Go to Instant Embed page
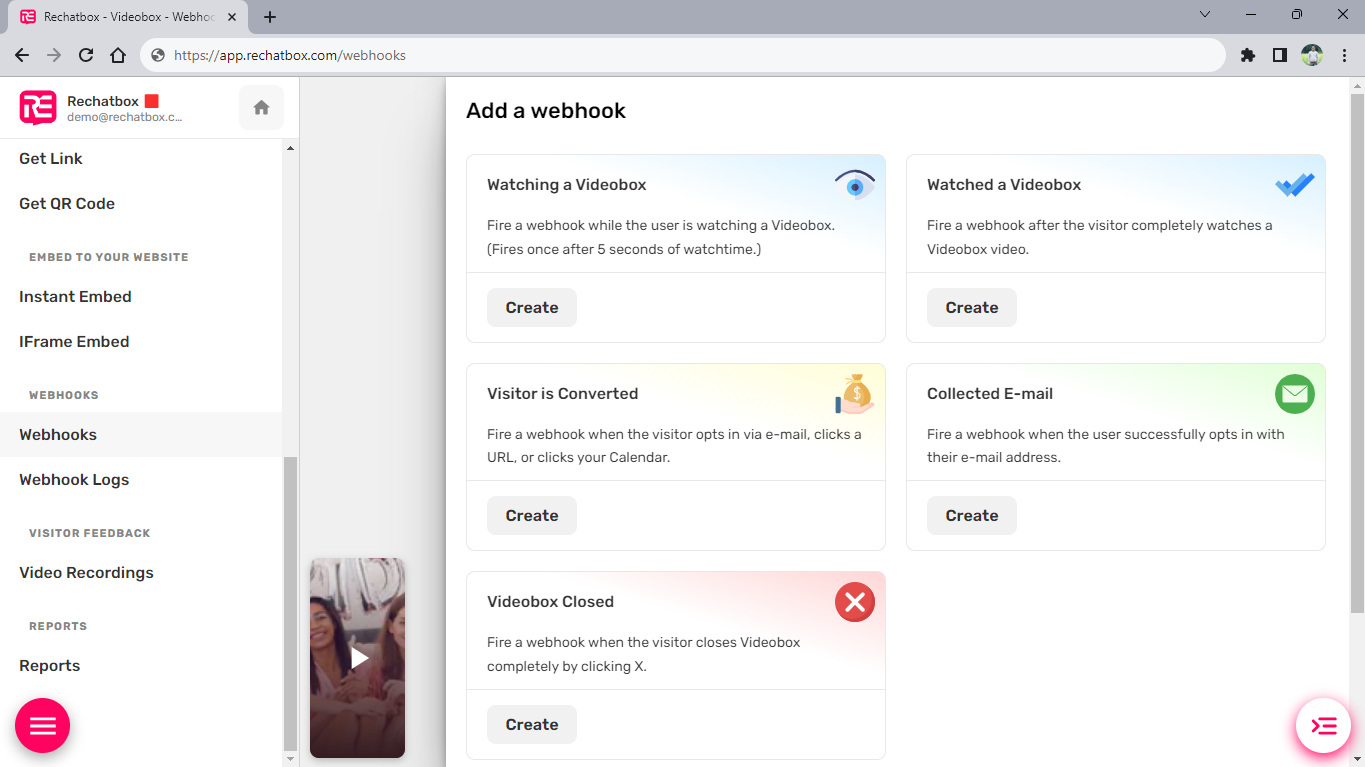Image resolution: width=1365 pixels, height=767 pixels. click(x=75, y=297)
